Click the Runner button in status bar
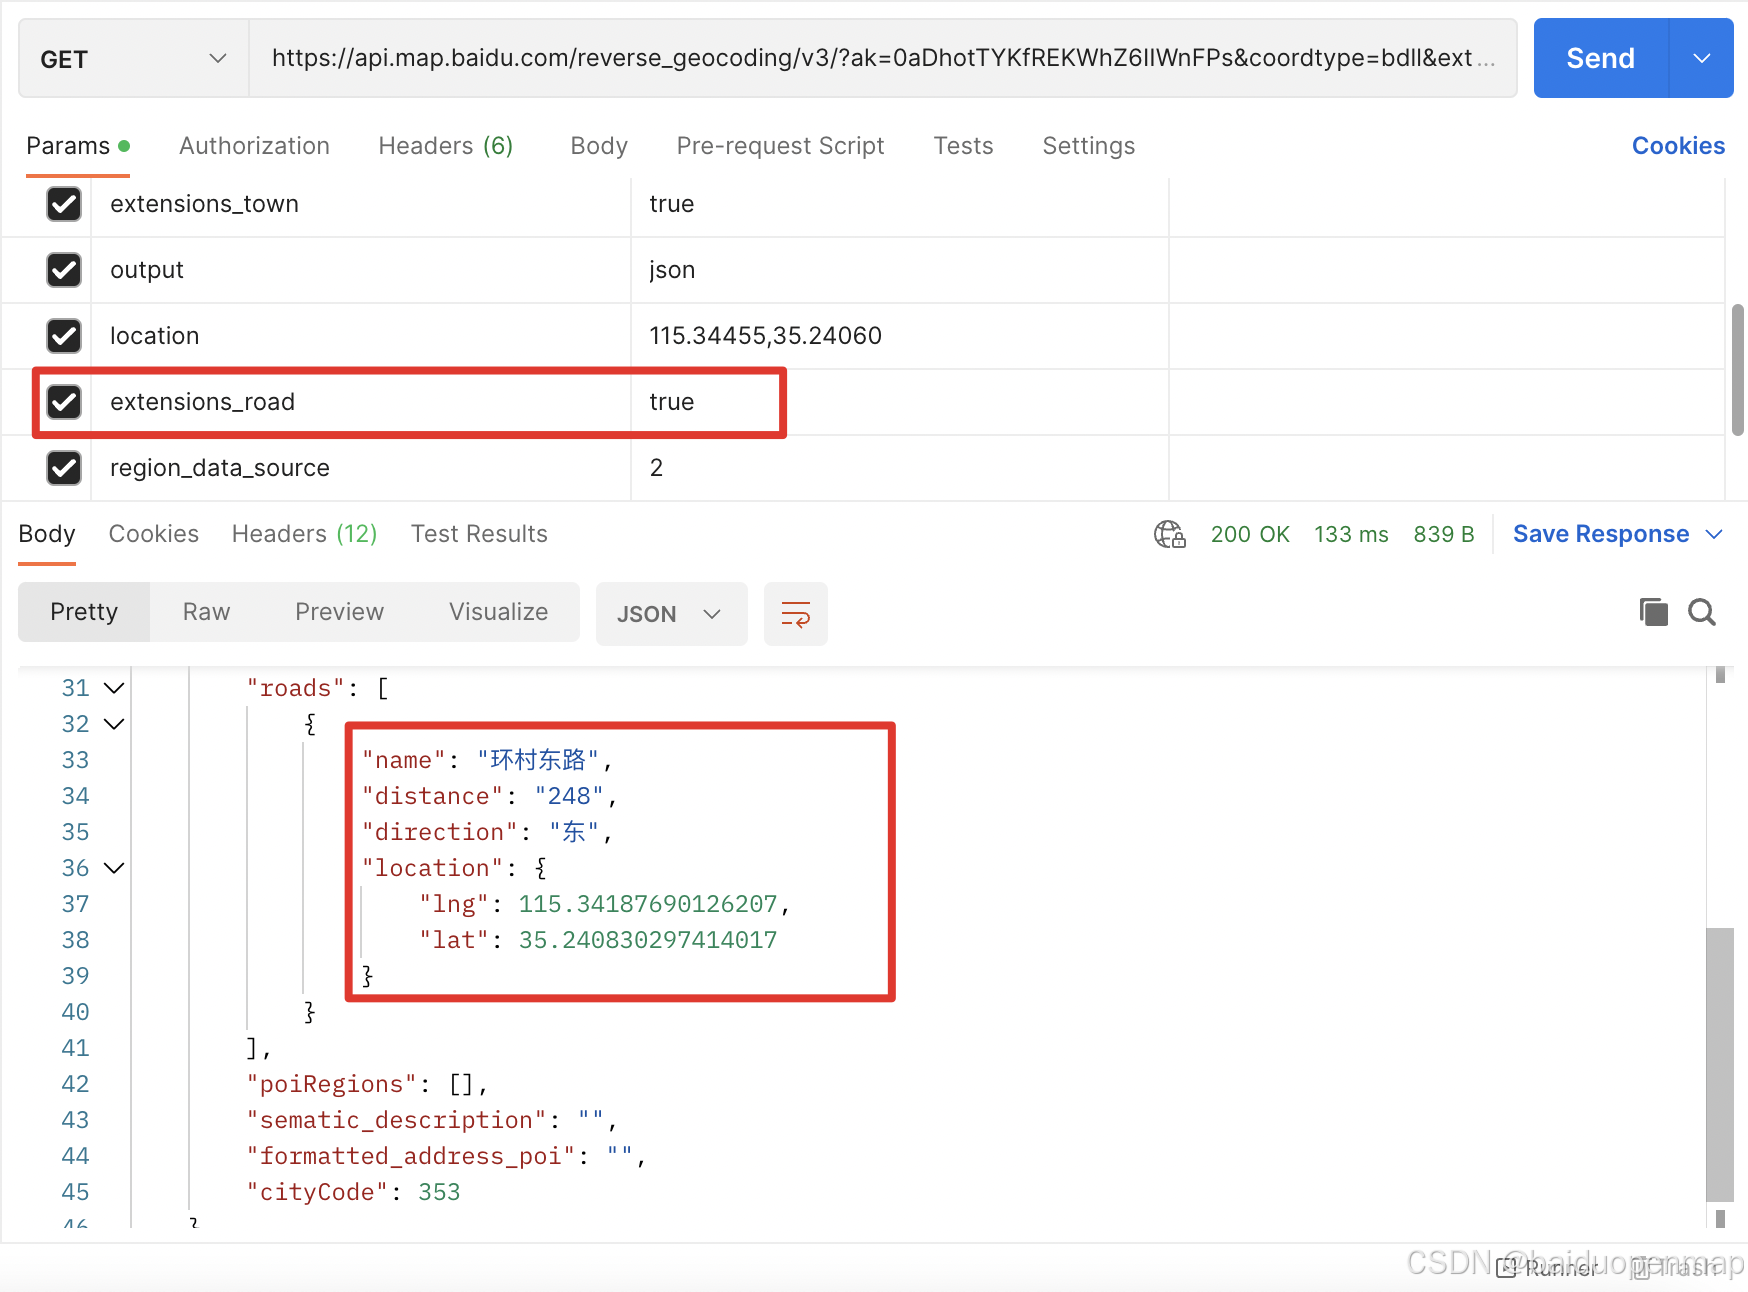The image size is (1748, 1292). [1547, 1268]
